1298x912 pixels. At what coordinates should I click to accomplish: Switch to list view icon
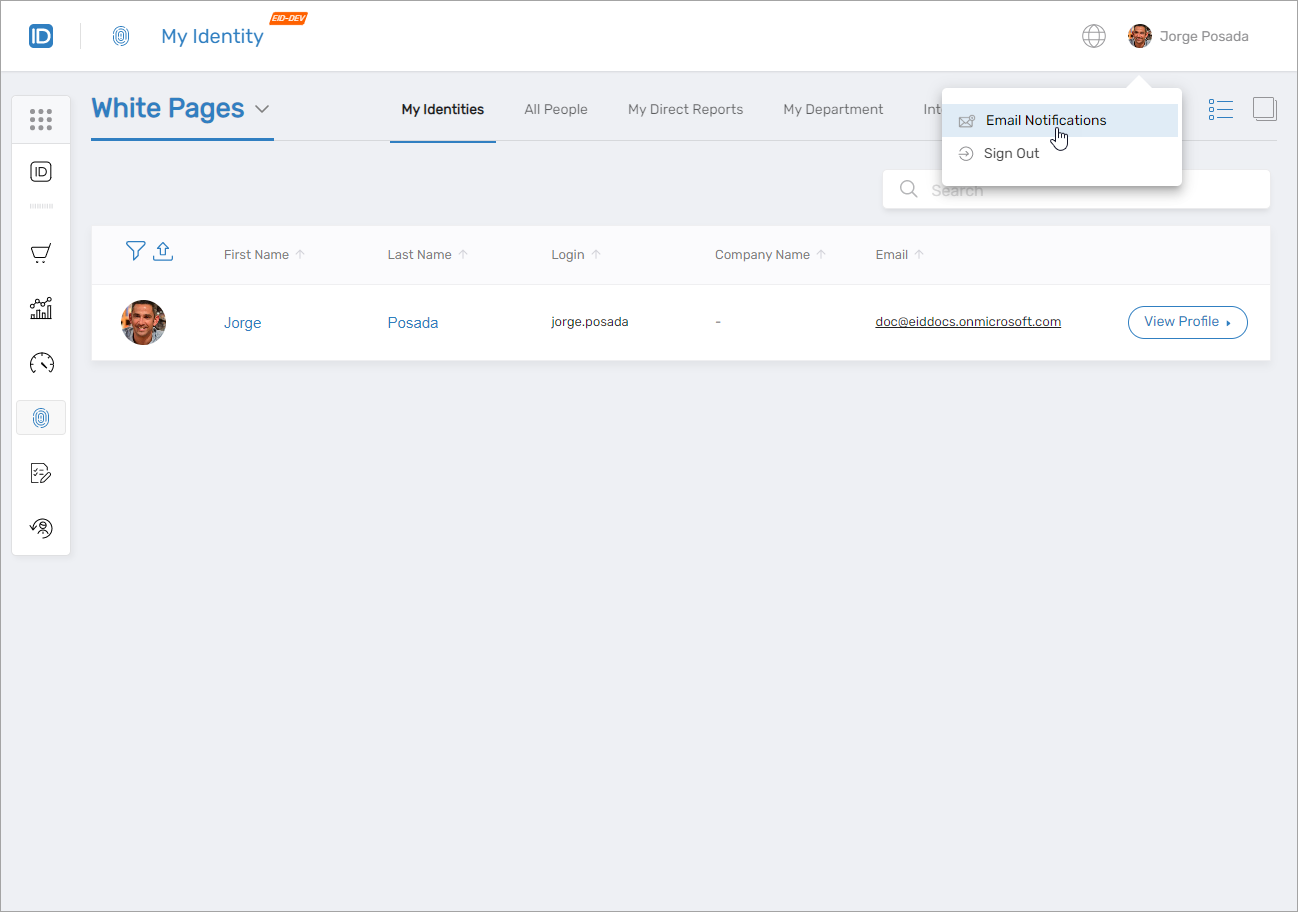coord(1220,109)
